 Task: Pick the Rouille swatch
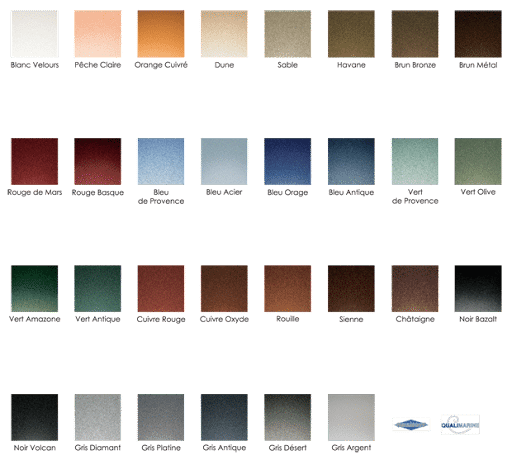pyautogui.click(x=288, y=289)
